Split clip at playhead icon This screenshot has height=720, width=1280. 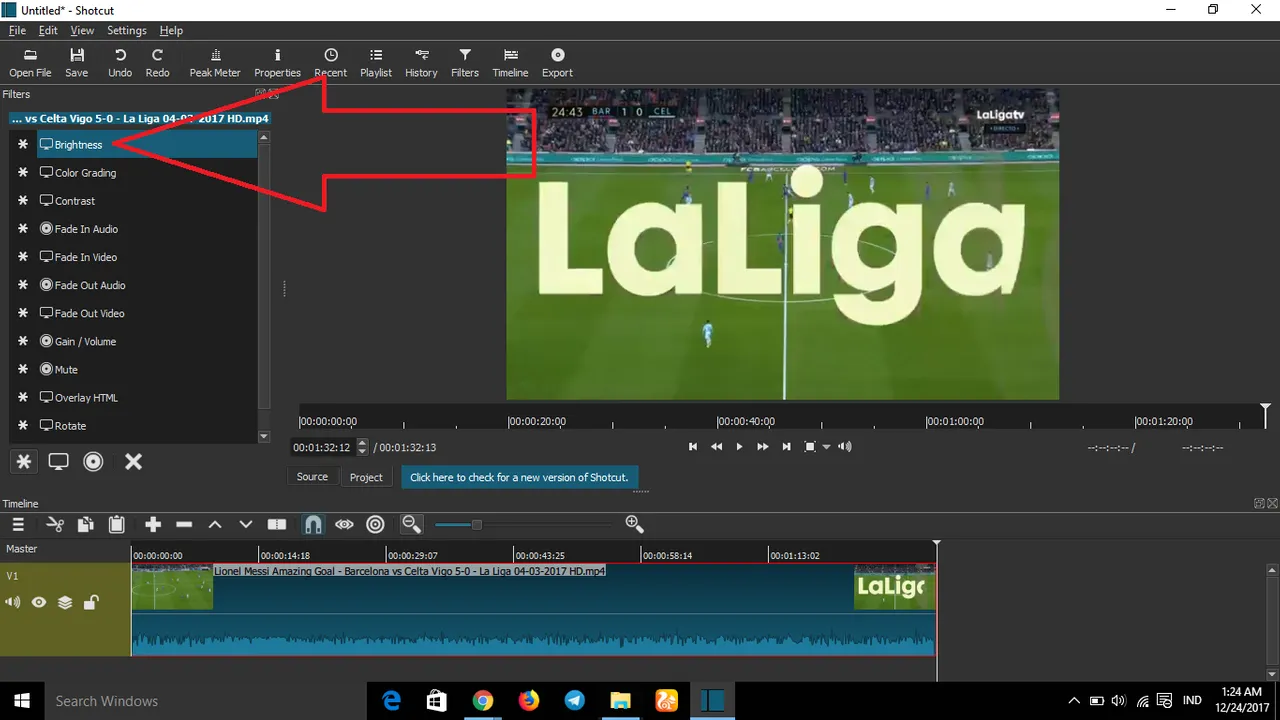click(277, 524)
